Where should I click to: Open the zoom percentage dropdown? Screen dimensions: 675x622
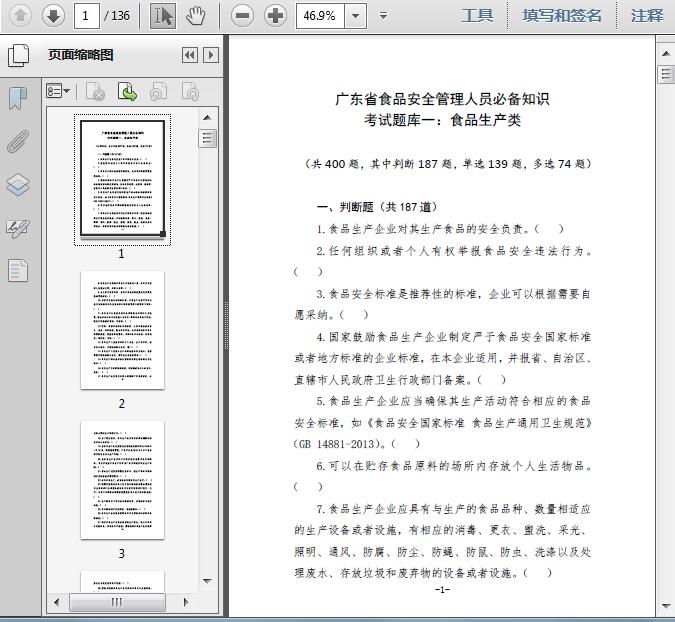[356, 16]
